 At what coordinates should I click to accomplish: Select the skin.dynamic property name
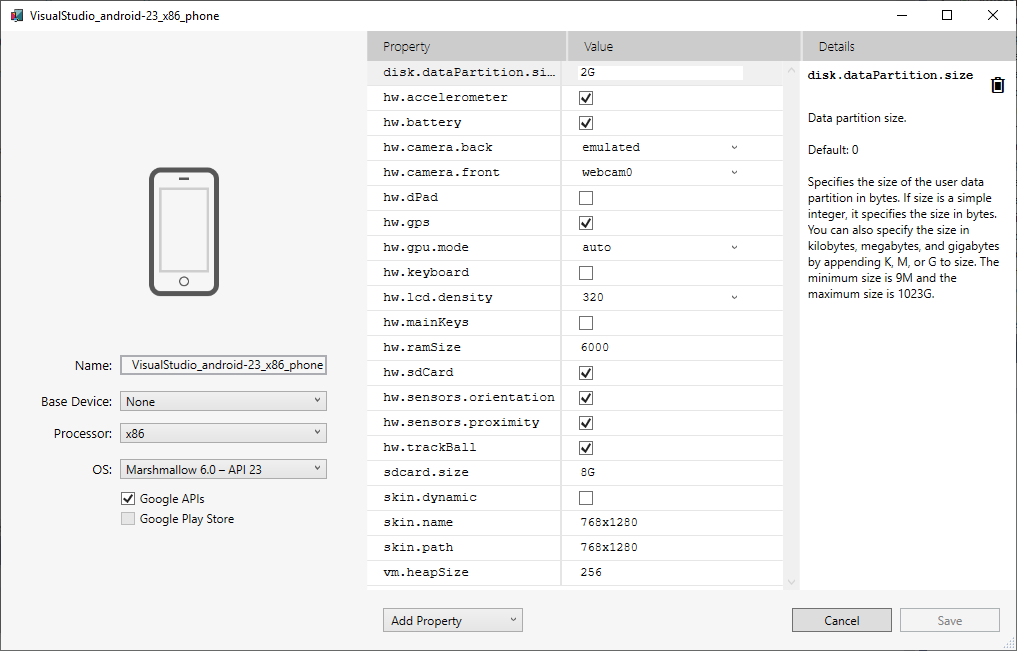point(429,497)
